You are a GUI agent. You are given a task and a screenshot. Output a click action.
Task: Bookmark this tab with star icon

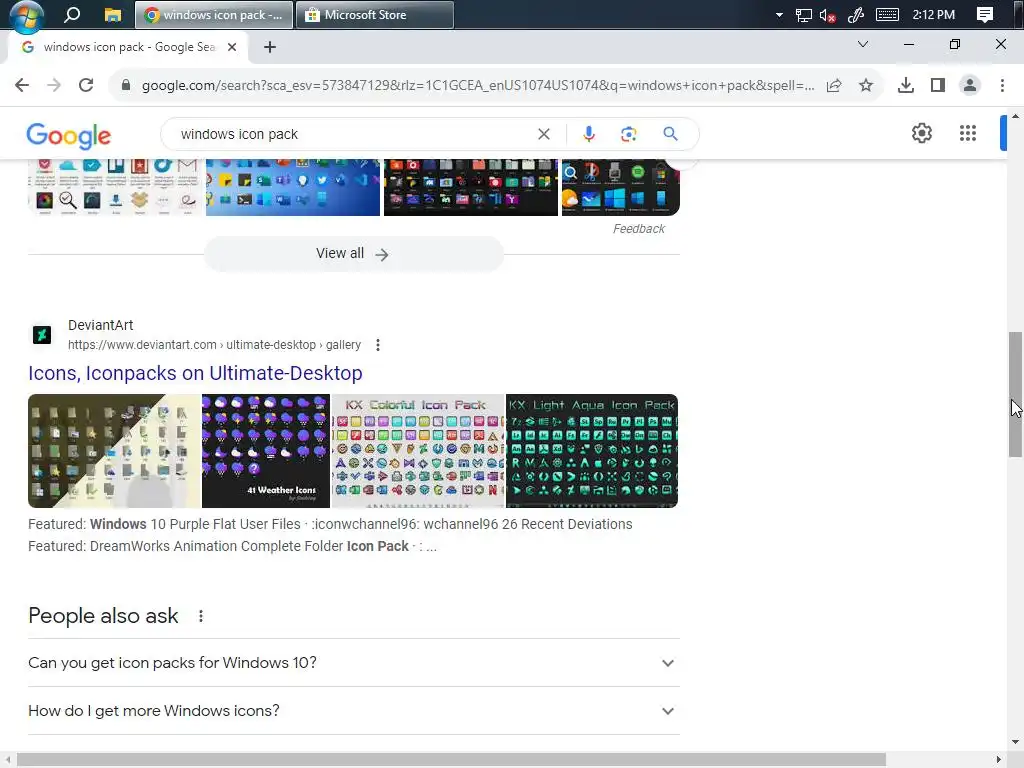(x=866, y=85)
